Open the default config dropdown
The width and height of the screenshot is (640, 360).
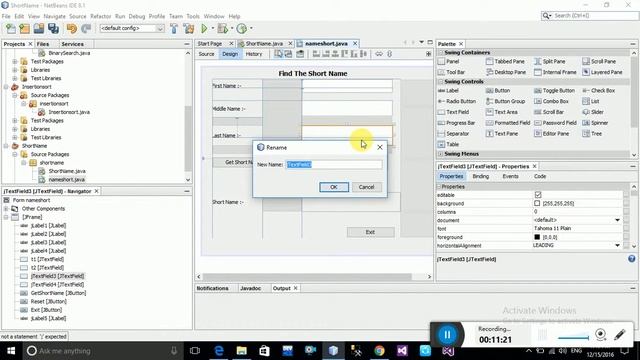pos(132,29)
